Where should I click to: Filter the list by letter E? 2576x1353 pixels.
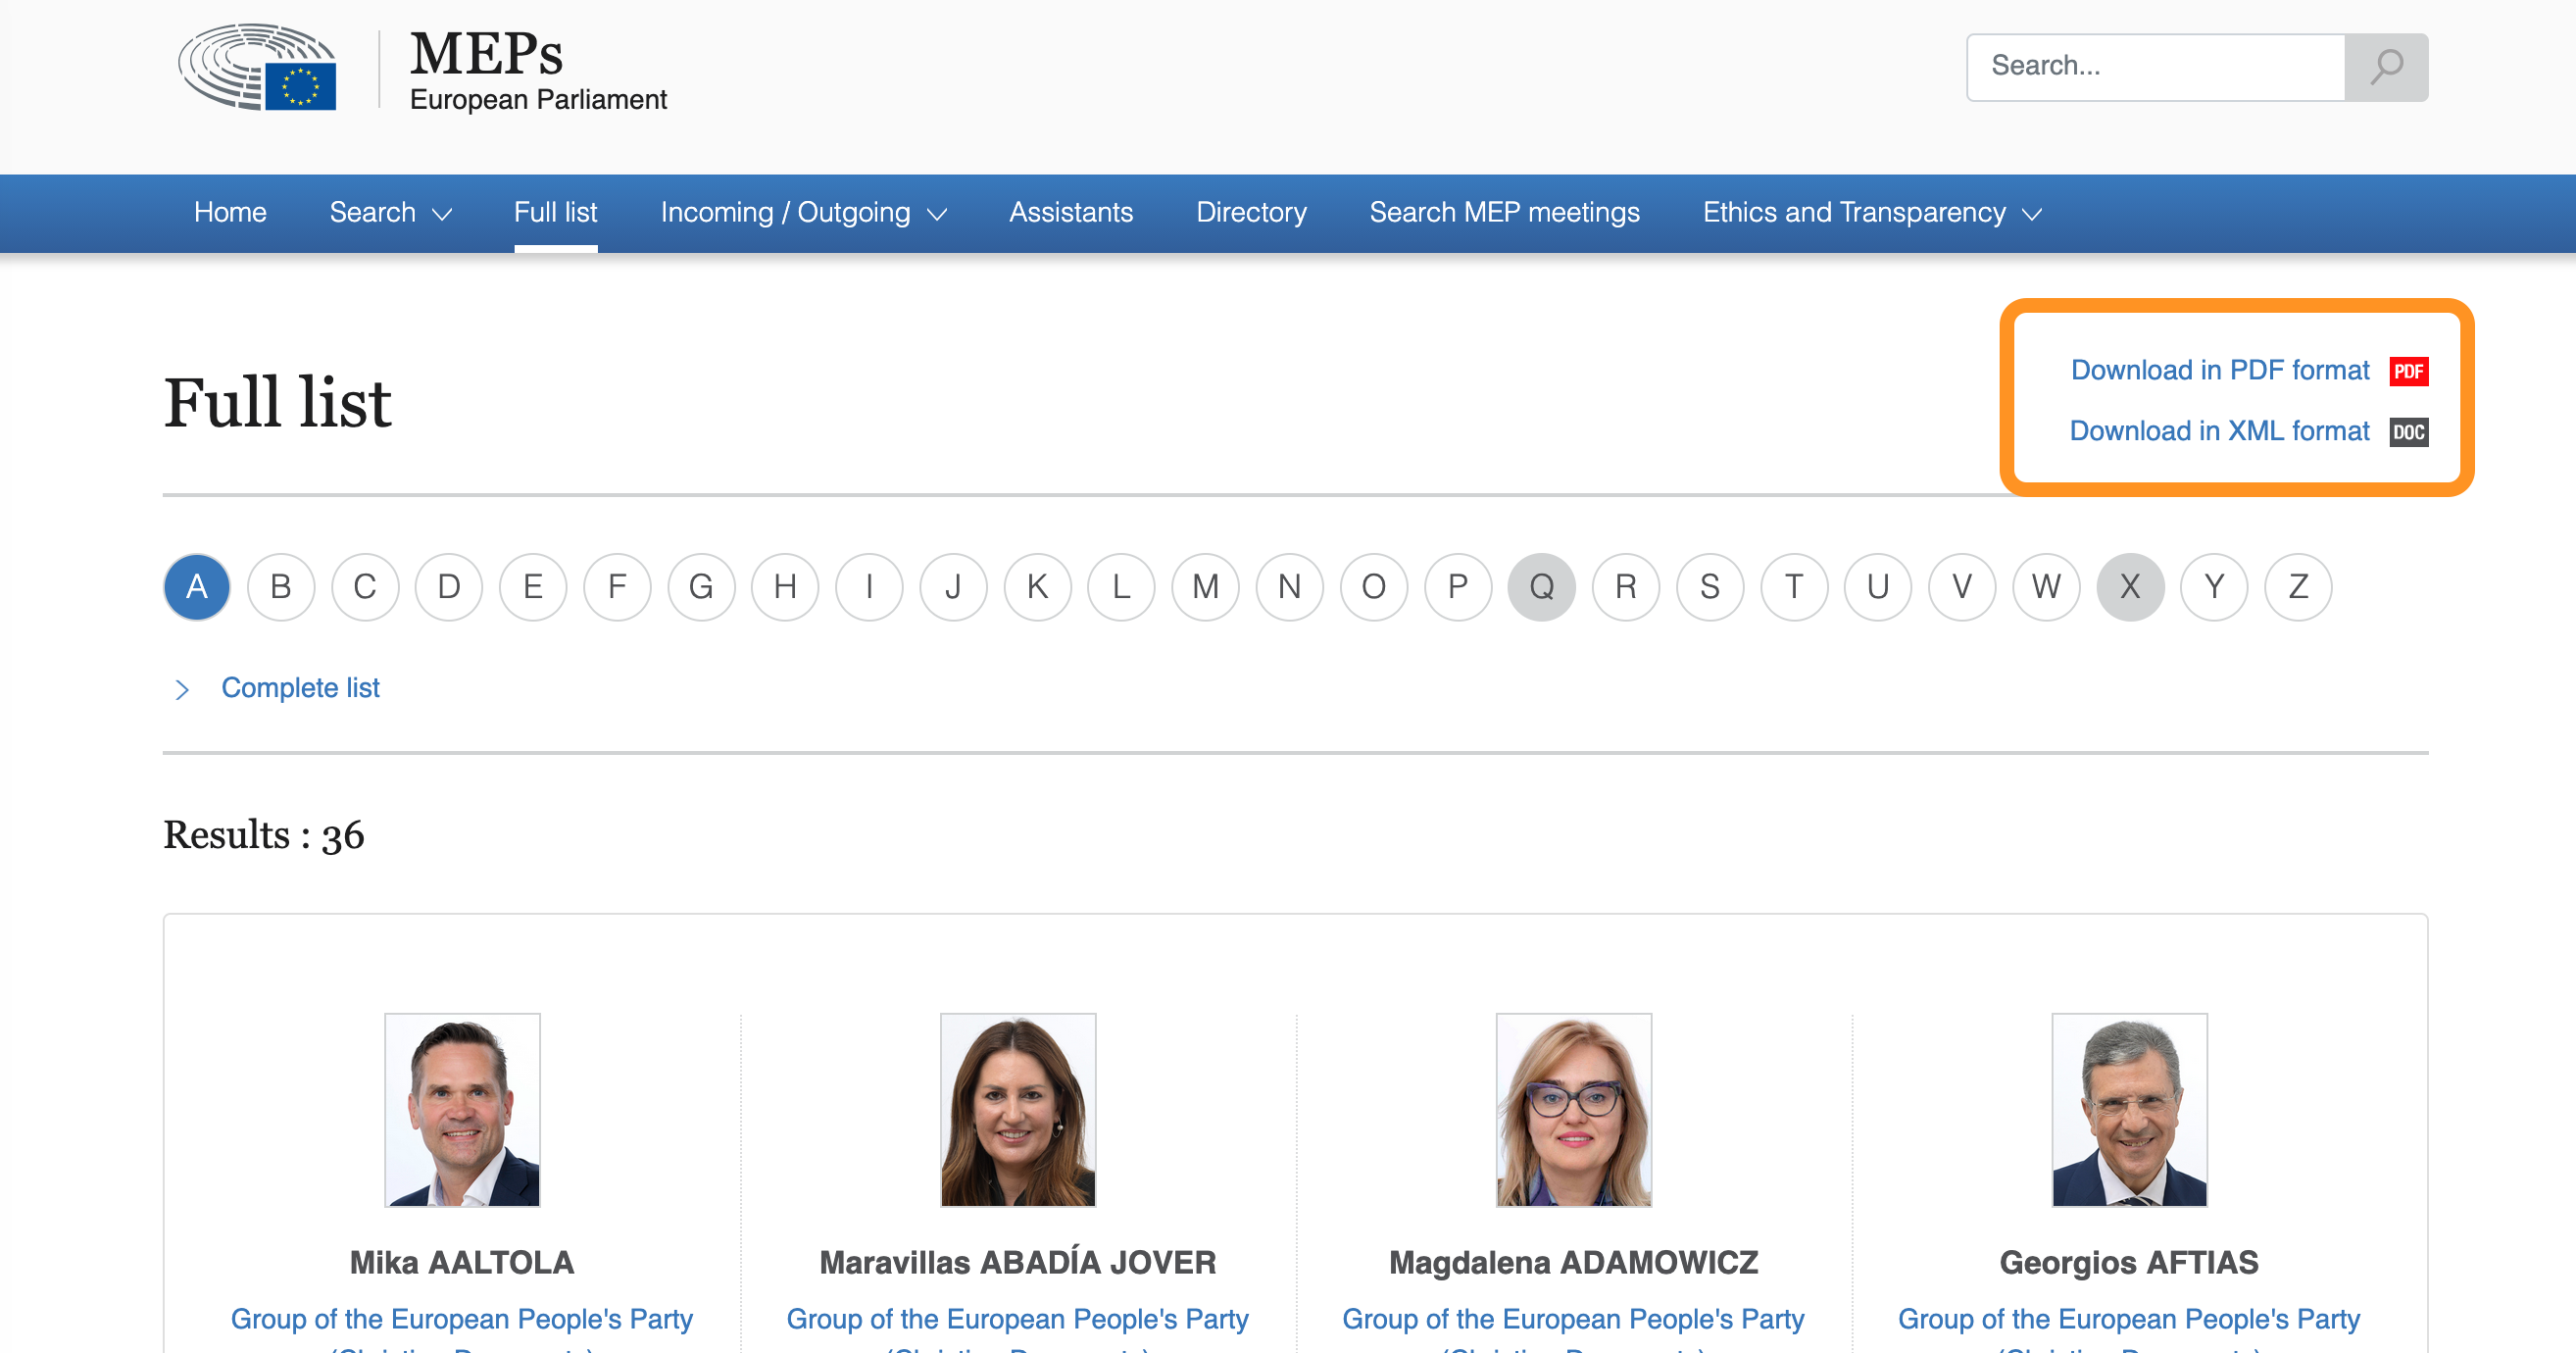[x=533, y=587]
